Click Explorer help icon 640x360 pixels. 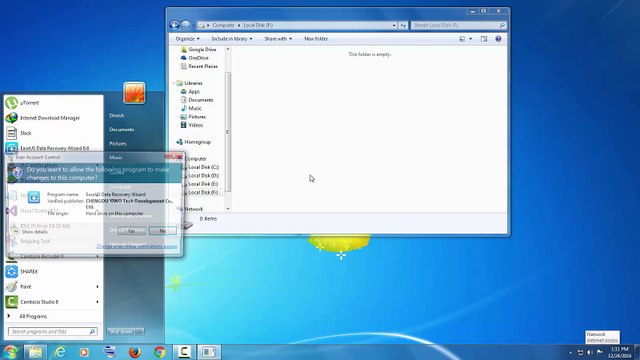point(498,39)
